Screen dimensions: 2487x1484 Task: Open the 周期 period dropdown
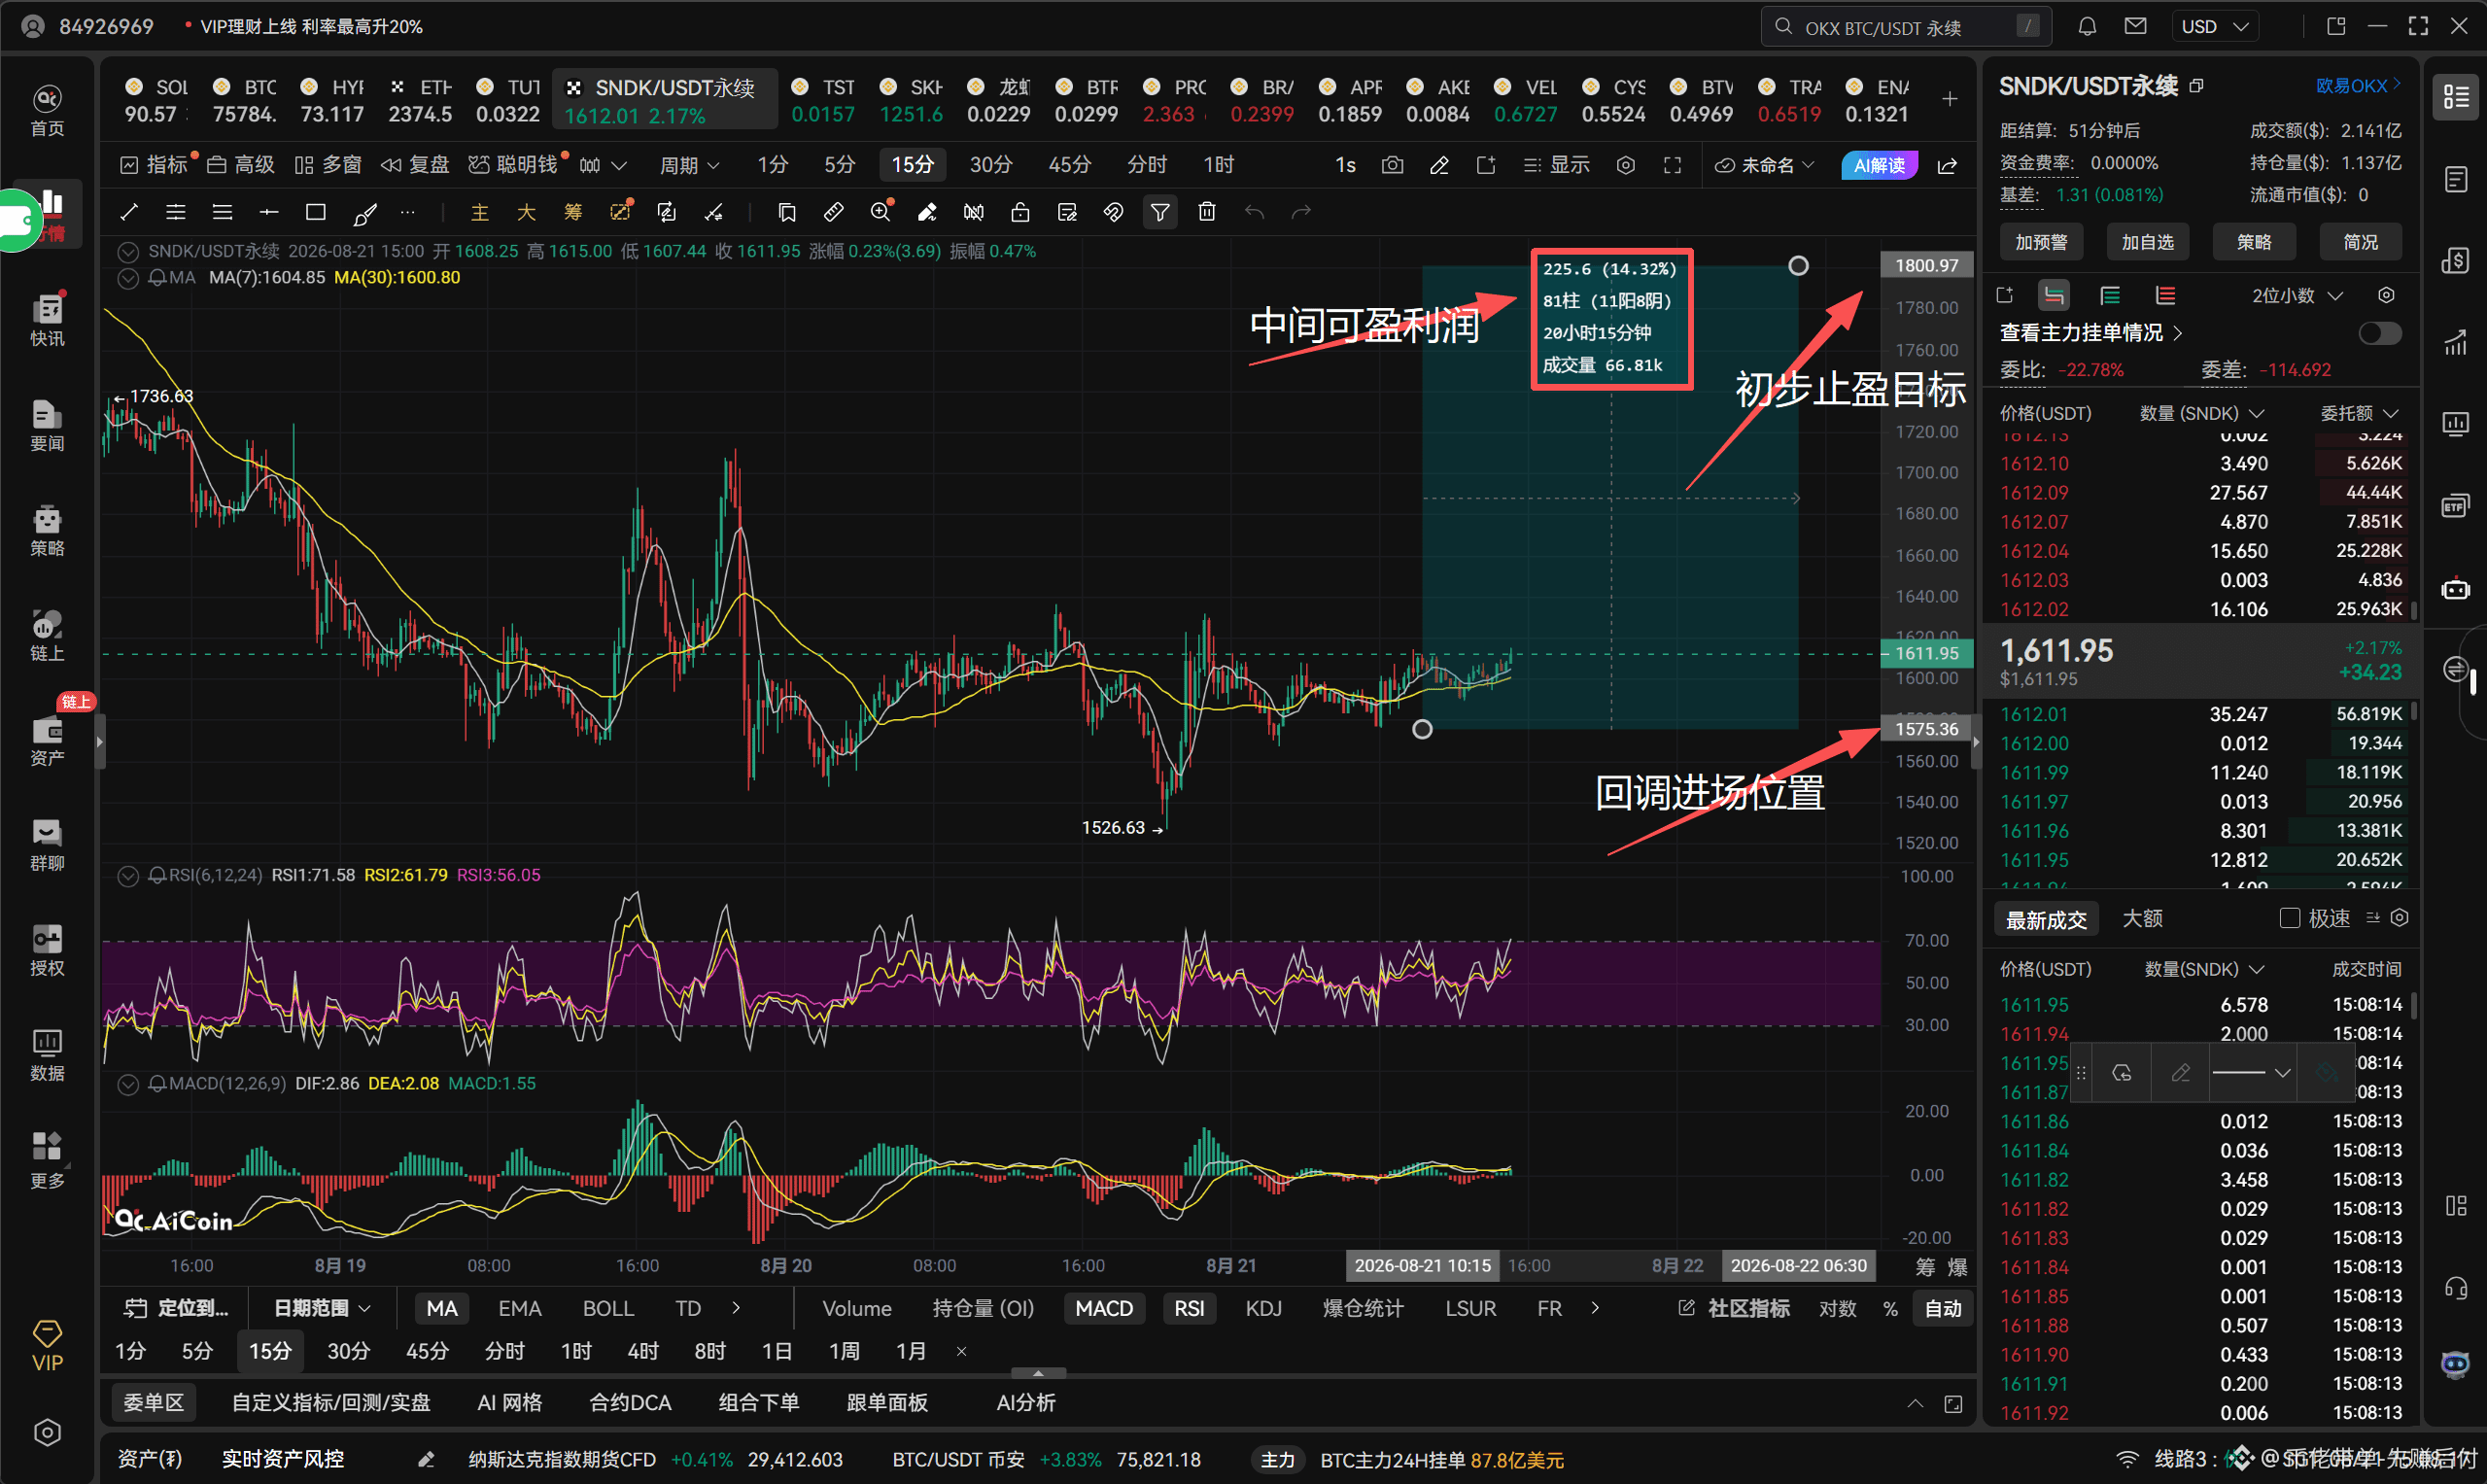690,165
